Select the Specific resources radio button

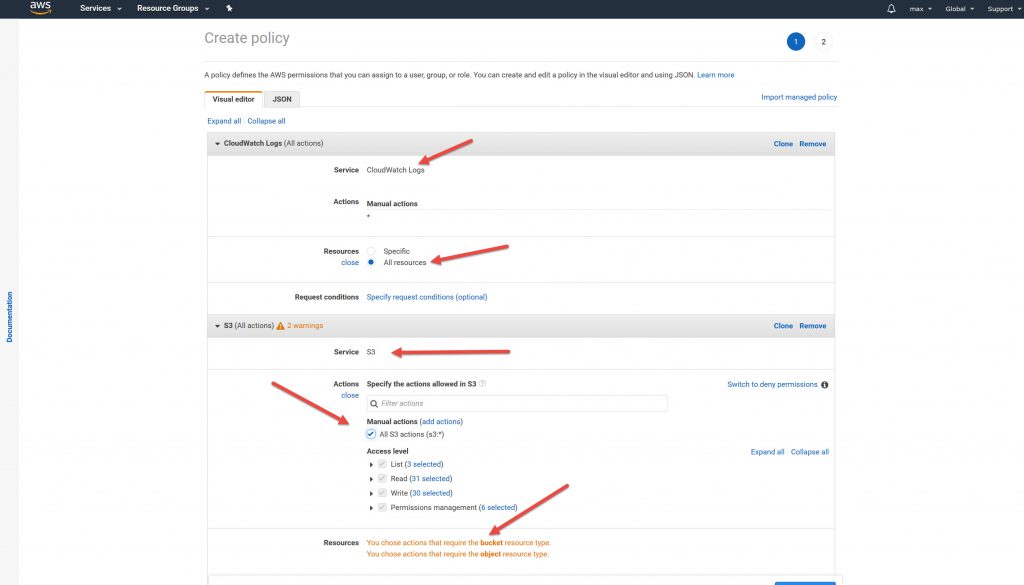click(x=372, y=251)
